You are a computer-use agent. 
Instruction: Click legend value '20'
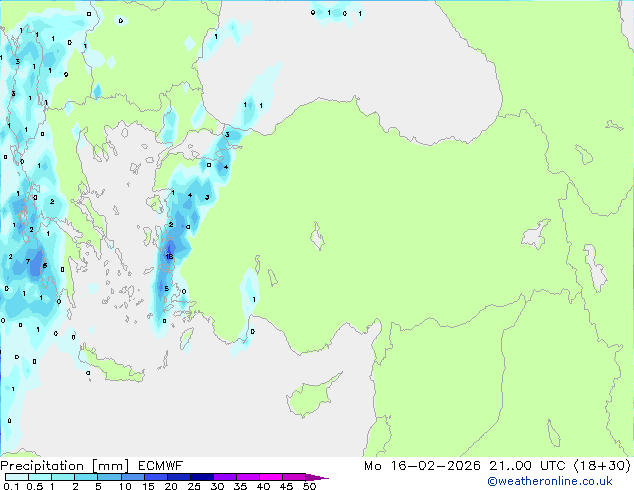[171, 486]
